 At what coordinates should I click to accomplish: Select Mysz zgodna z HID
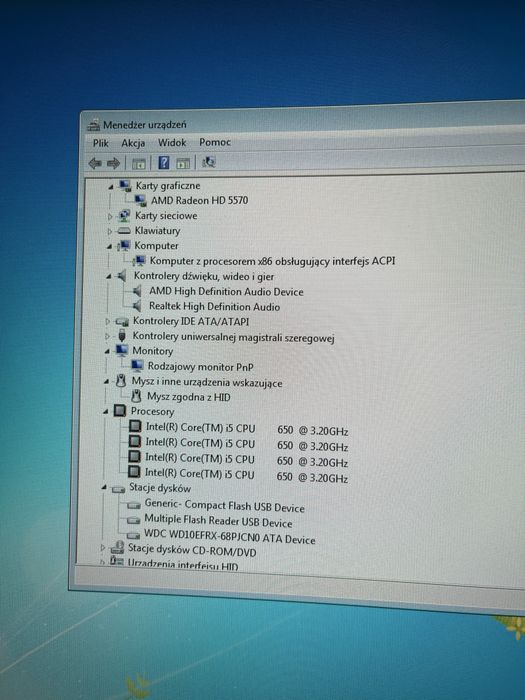click(188, 397)
